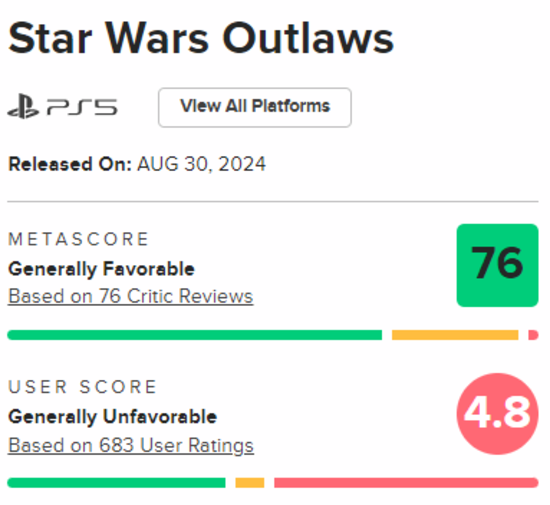Viewport: 550px width, 505px height.
Task: Select red negative segment of critic bar
Action: point(533,335)
